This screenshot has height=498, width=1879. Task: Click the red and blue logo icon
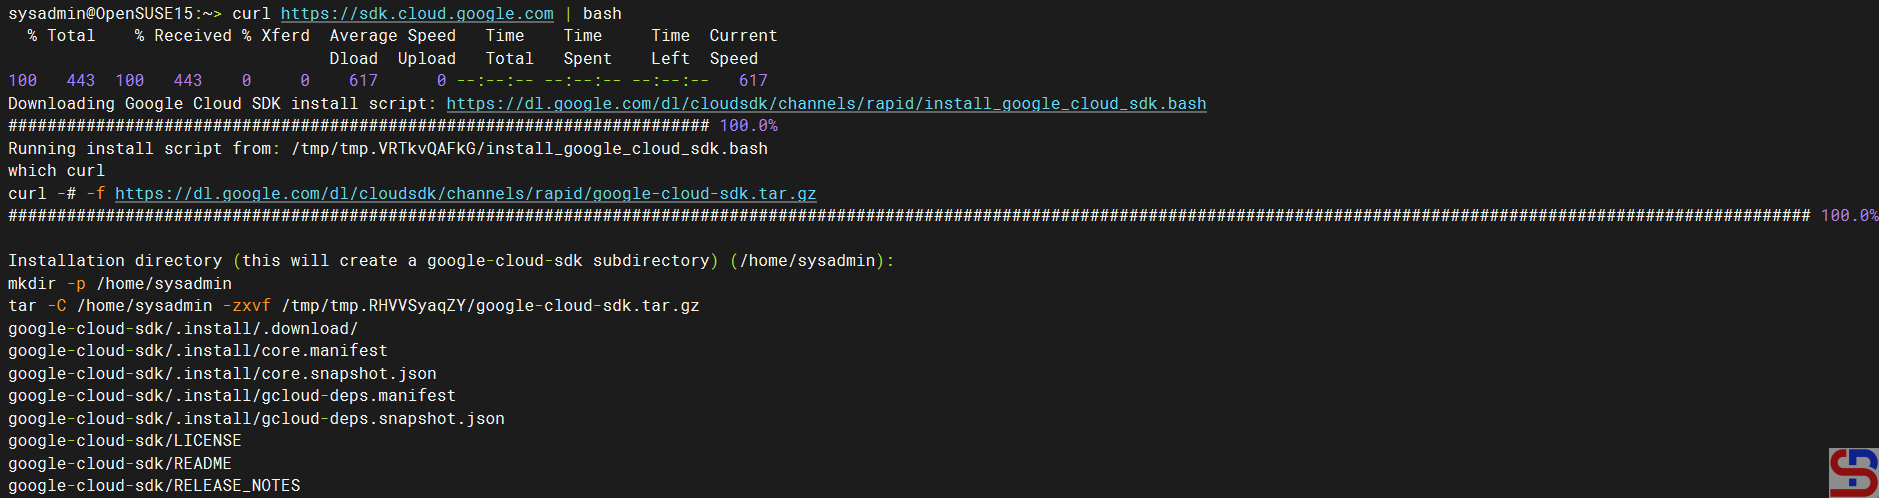pyautogui.click(x=1853, y=472)
